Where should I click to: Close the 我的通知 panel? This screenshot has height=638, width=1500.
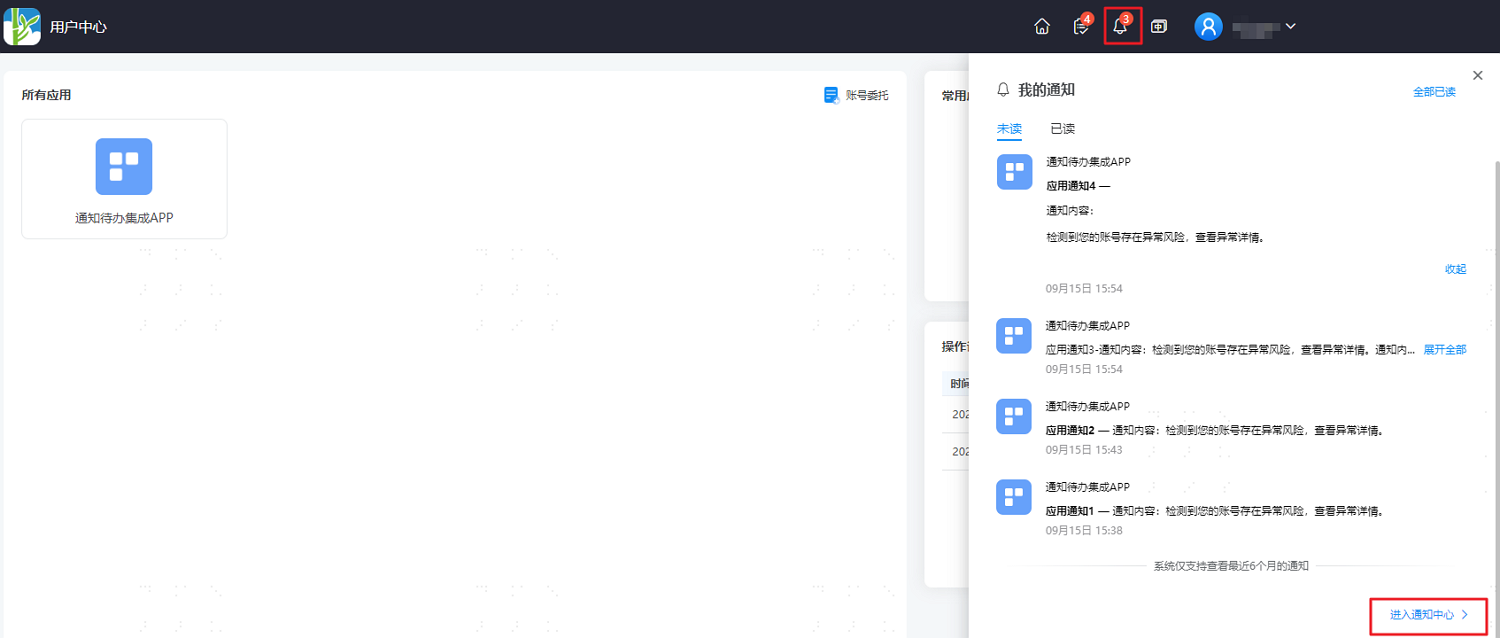pos(1478,75)
